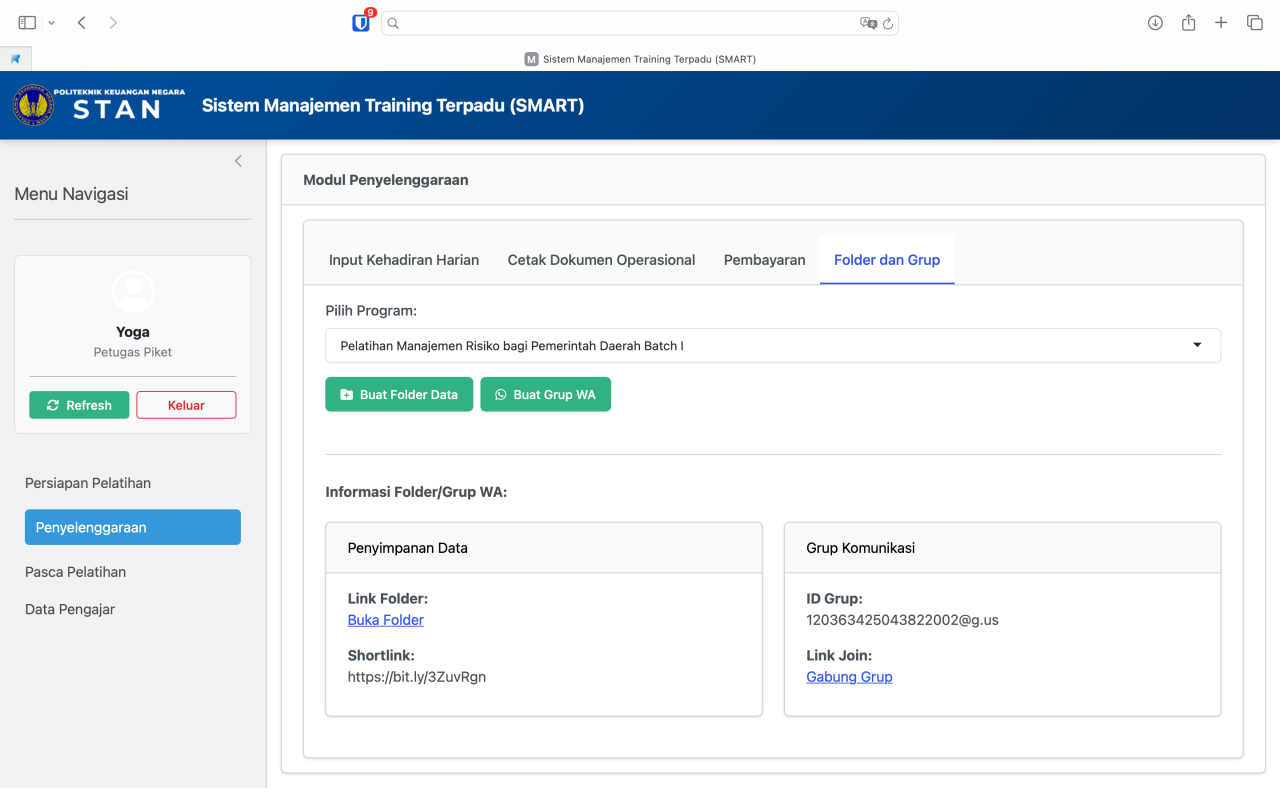Image resolution: width=1280 pixels, height=800 pixels.
Task: Click the Buat Grup WA button
Action: click(x=545, y=395)
